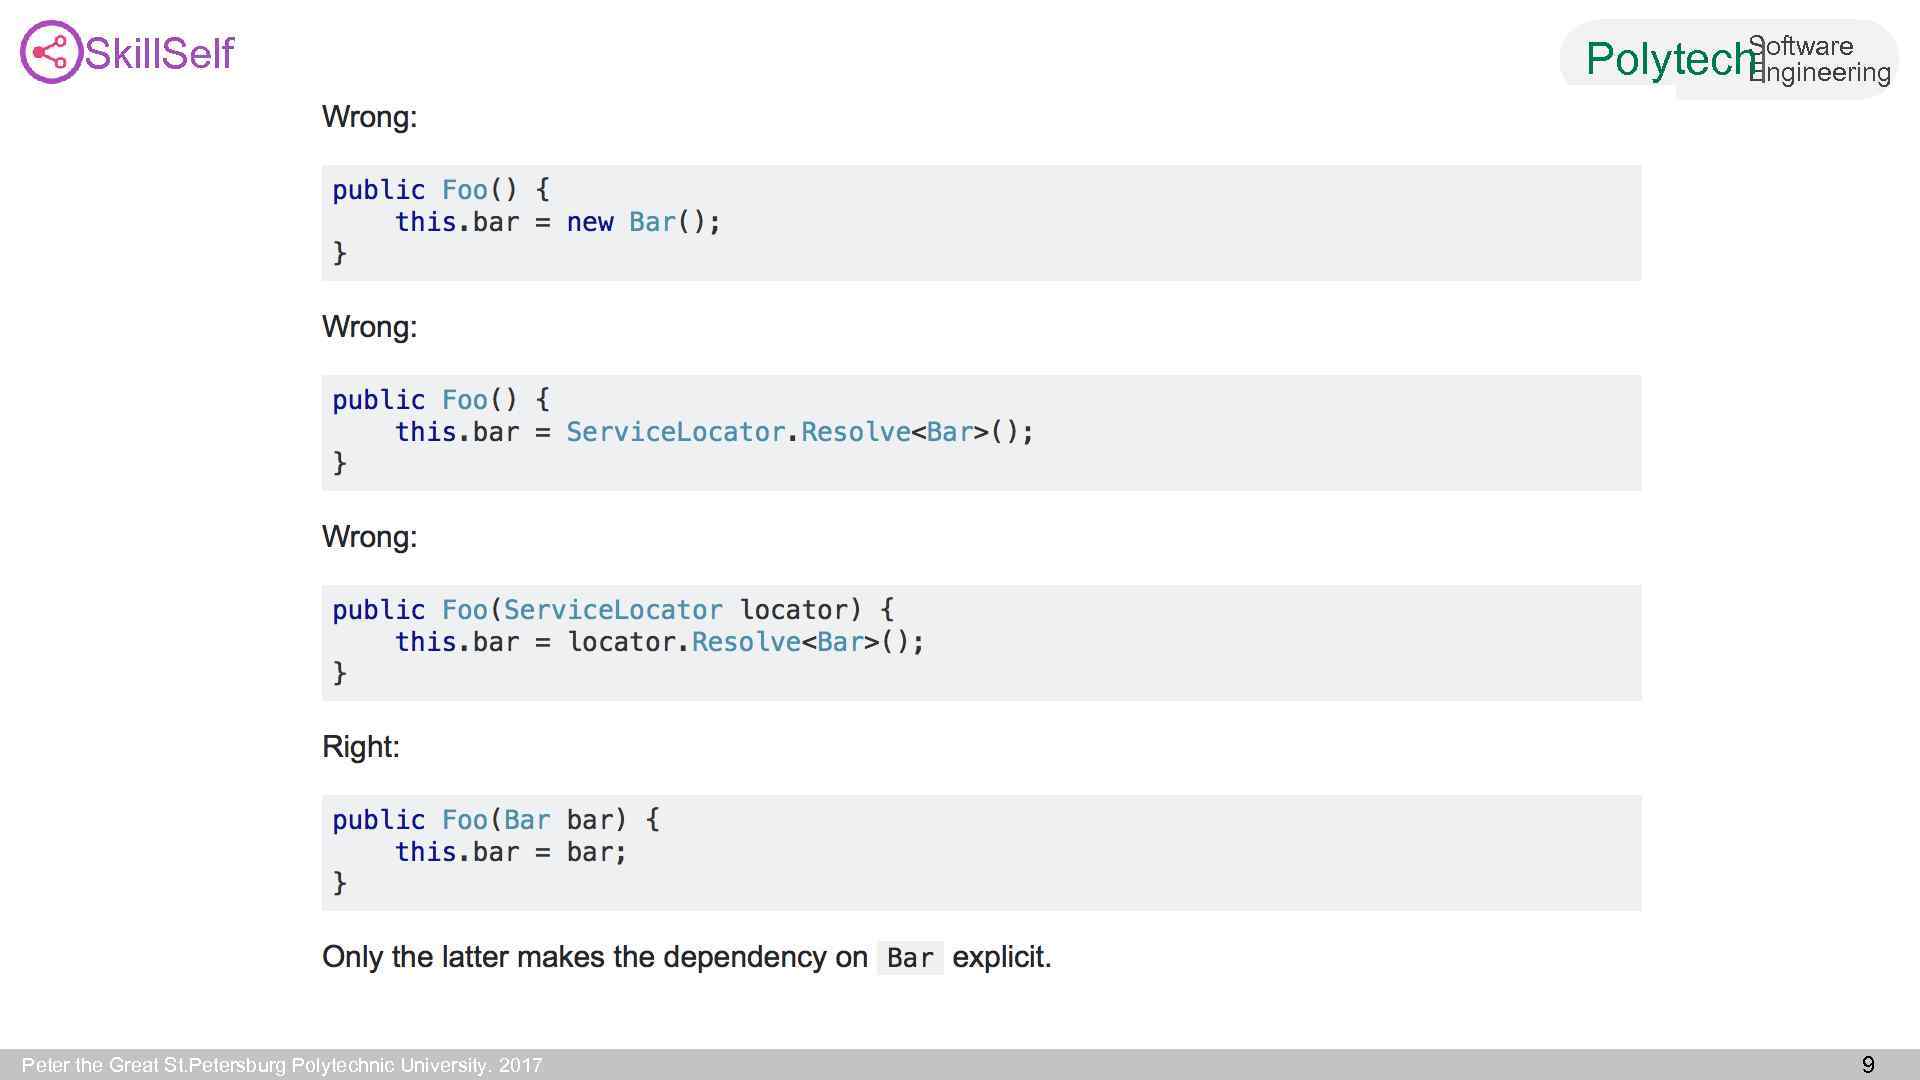Click "Foo(Bar bar)" constructor signature

click(535, 820)
